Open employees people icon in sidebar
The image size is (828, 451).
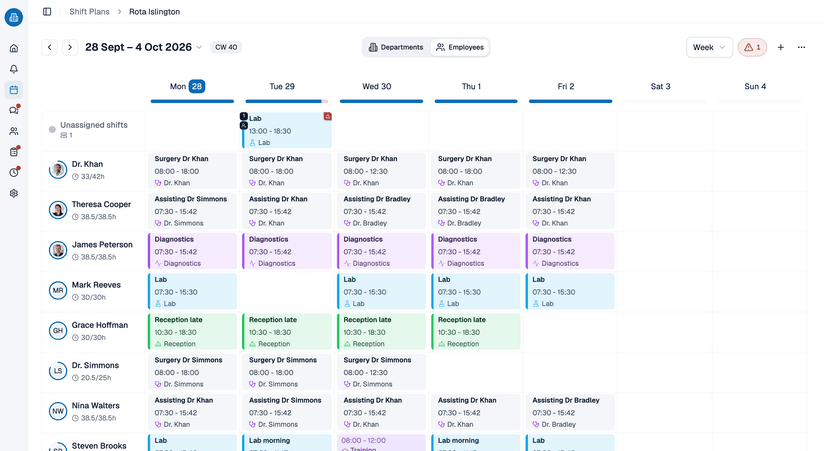coord(14,131)
